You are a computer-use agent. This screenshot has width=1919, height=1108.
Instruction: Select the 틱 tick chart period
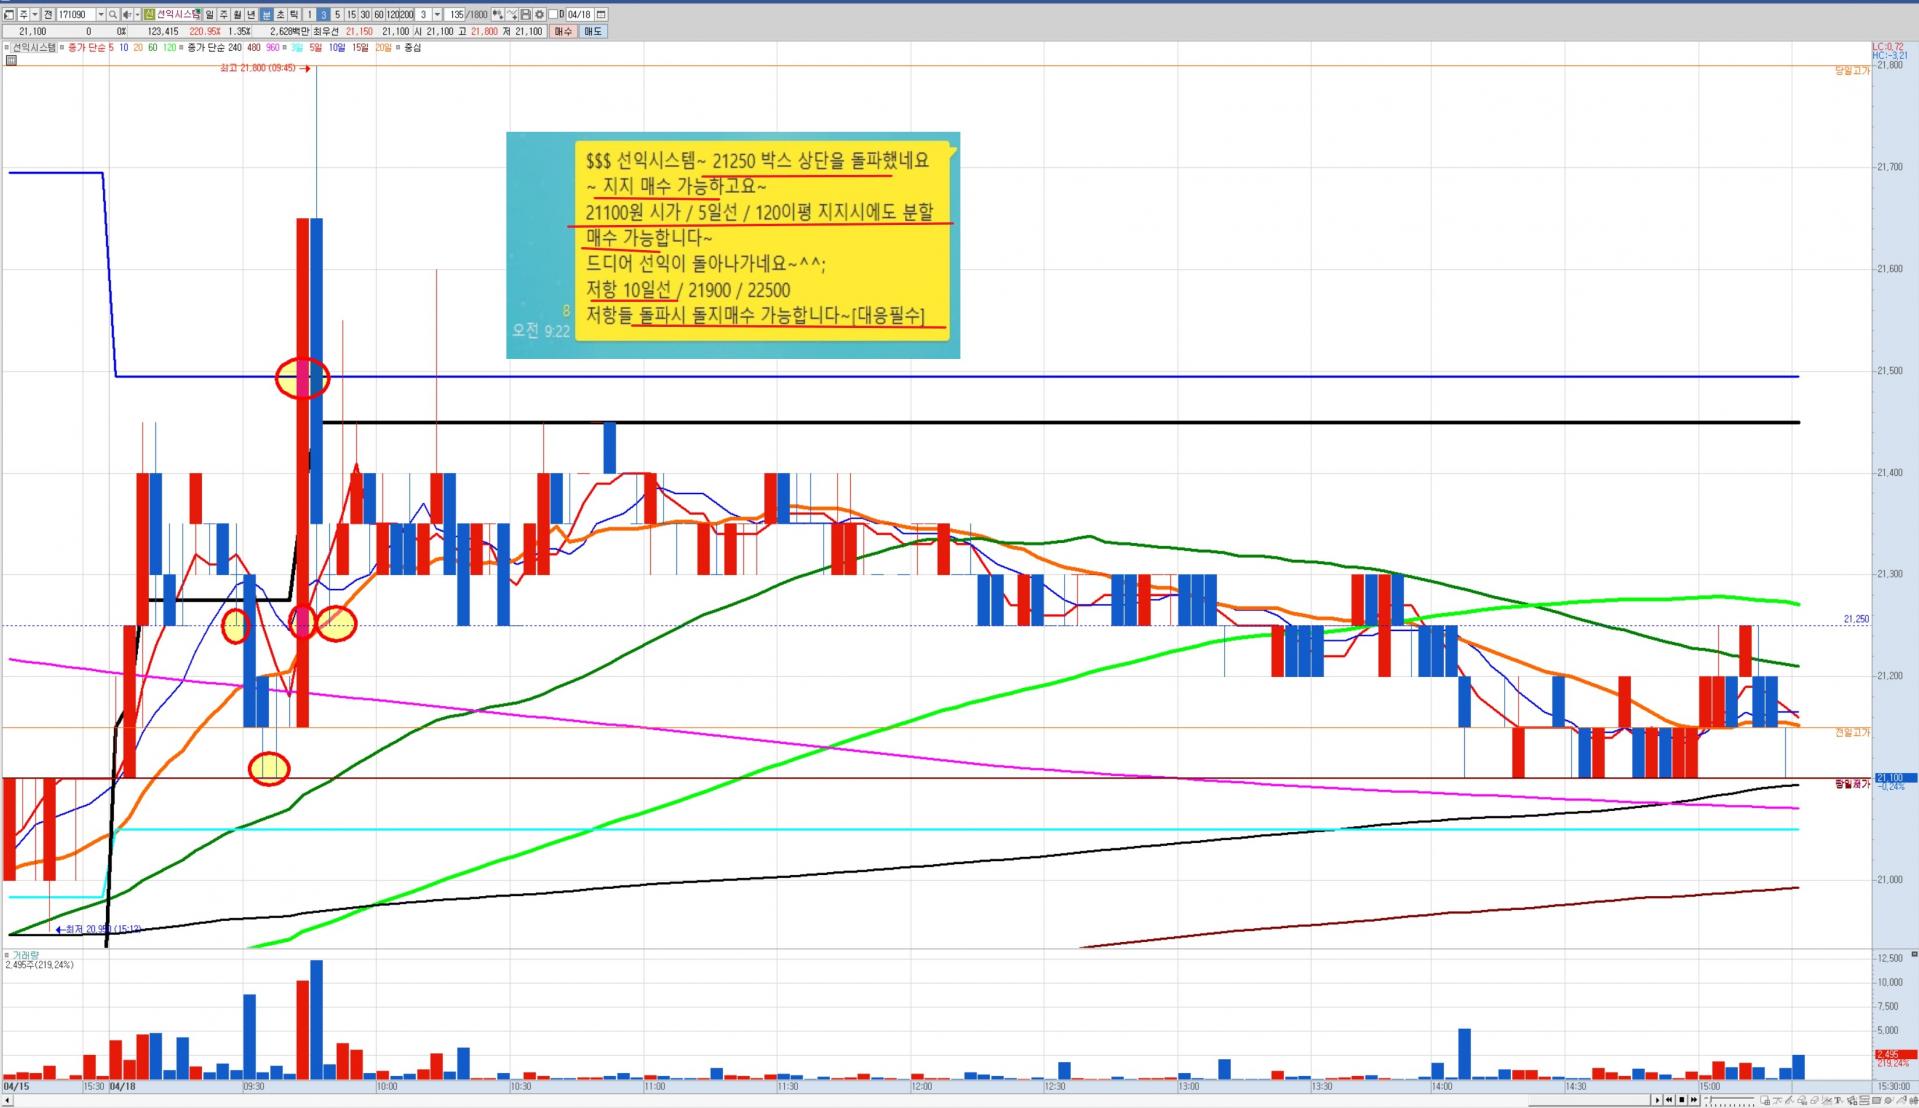[293, 15]
